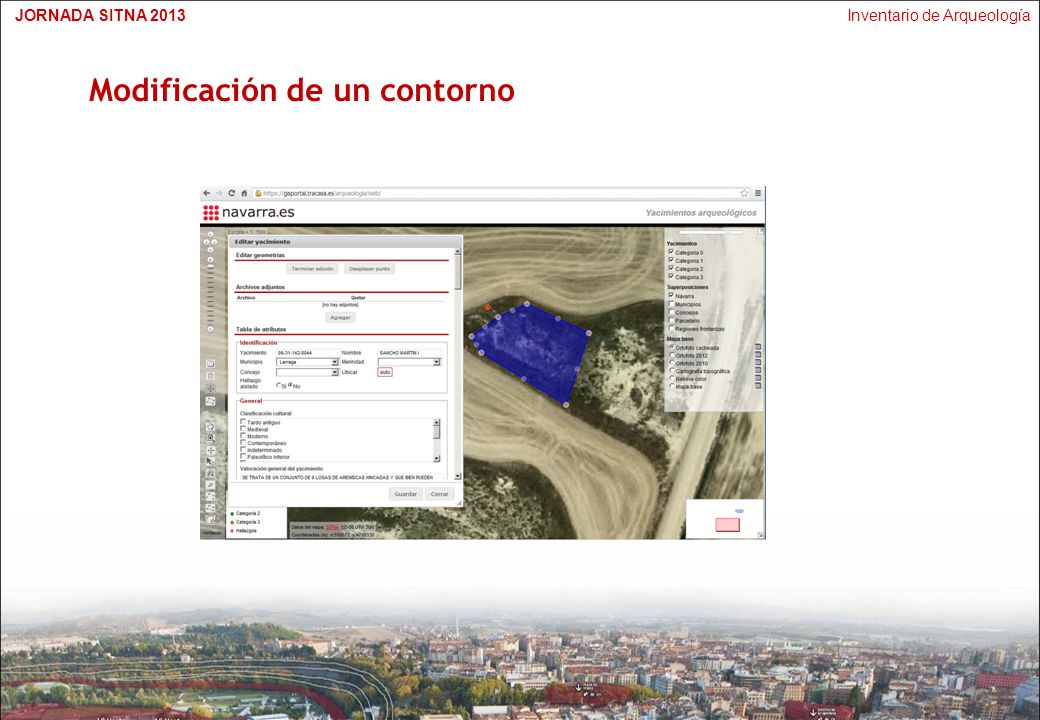The image size is (1040, 720).
Task: Zoom out with the minus button below slider
Action: pos(210,329)
